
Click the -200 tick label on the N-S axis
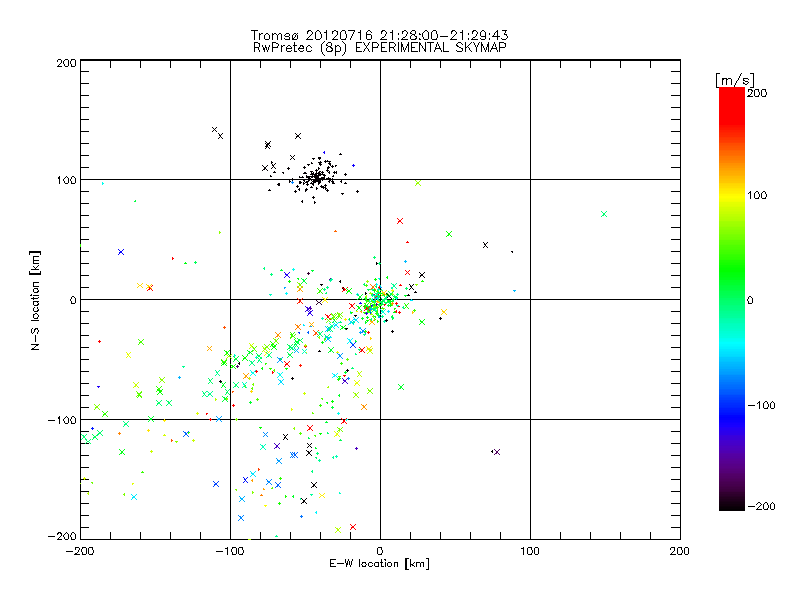pos(62,536)
